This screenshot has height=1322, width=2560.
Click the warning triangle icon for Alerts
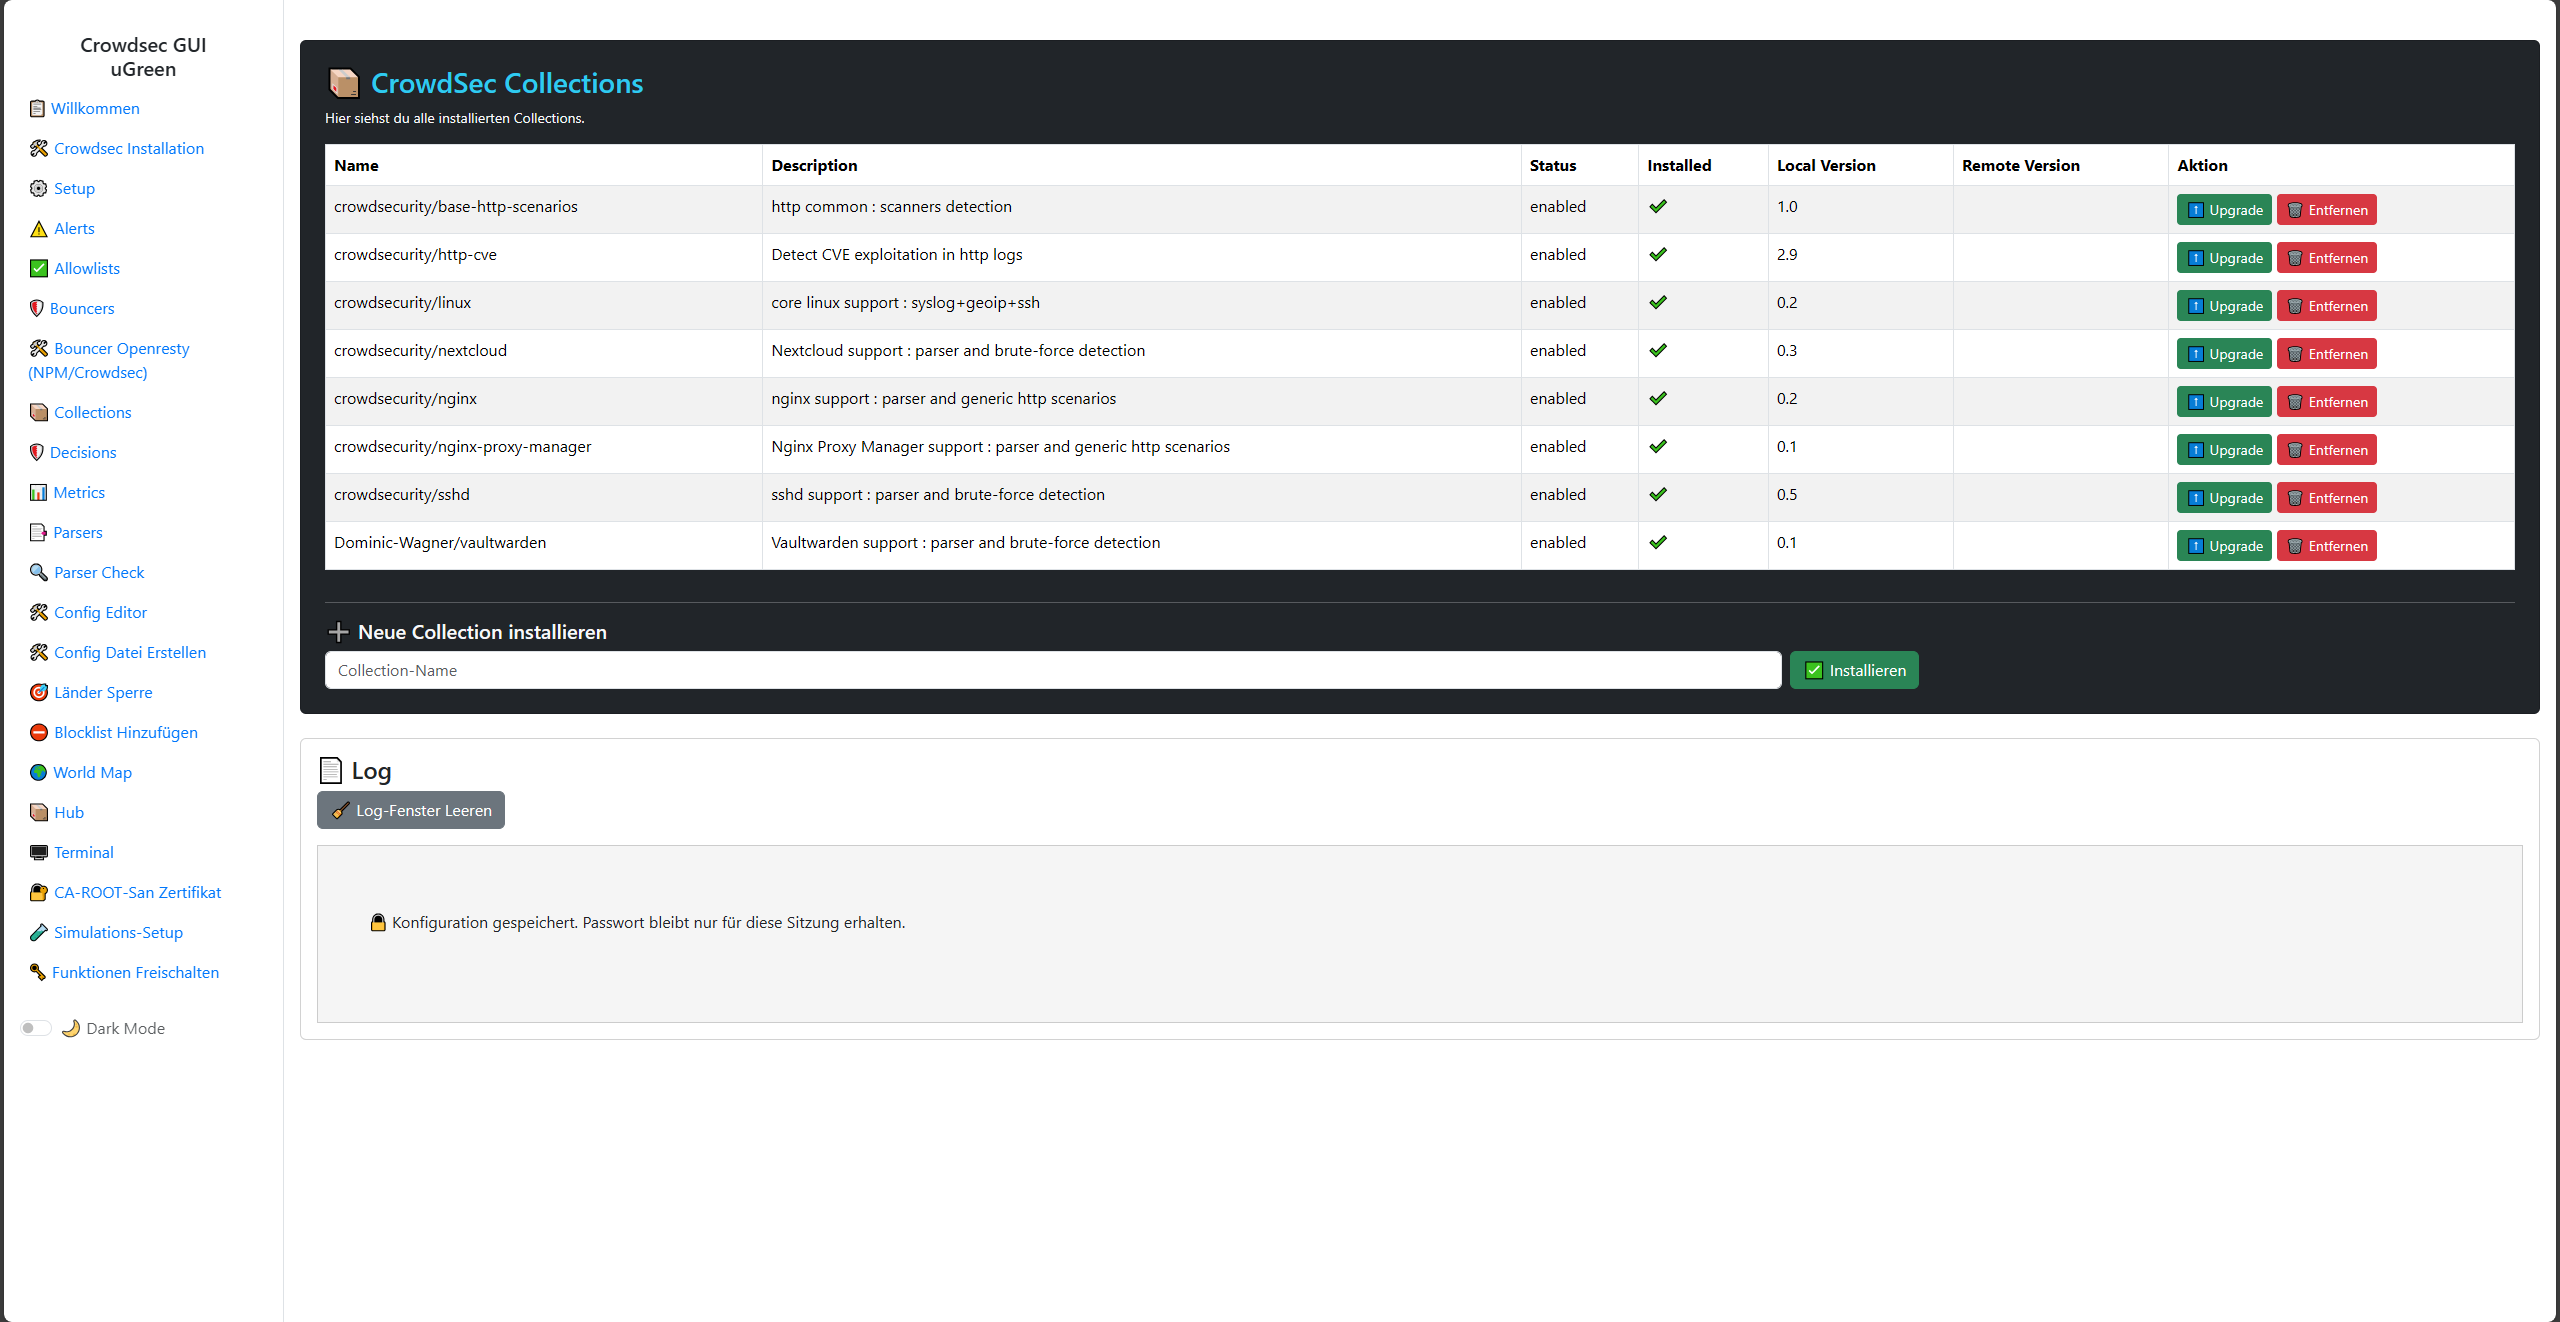pyautogui.click(x=39, y=228)
